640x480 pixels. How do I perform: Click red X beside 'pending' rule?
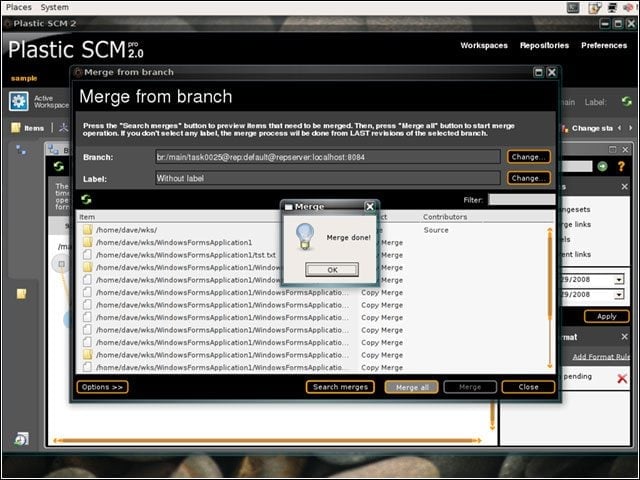622,378
